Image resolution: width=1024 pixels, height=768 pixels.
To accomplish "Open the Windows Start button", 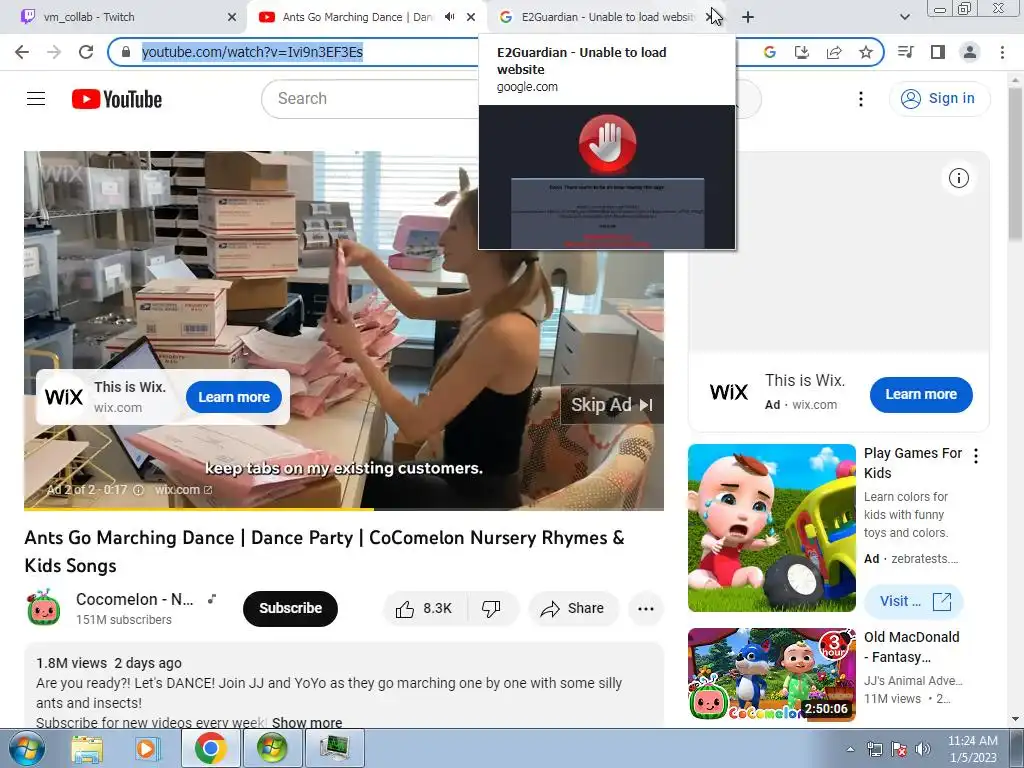I will (27, 748).
